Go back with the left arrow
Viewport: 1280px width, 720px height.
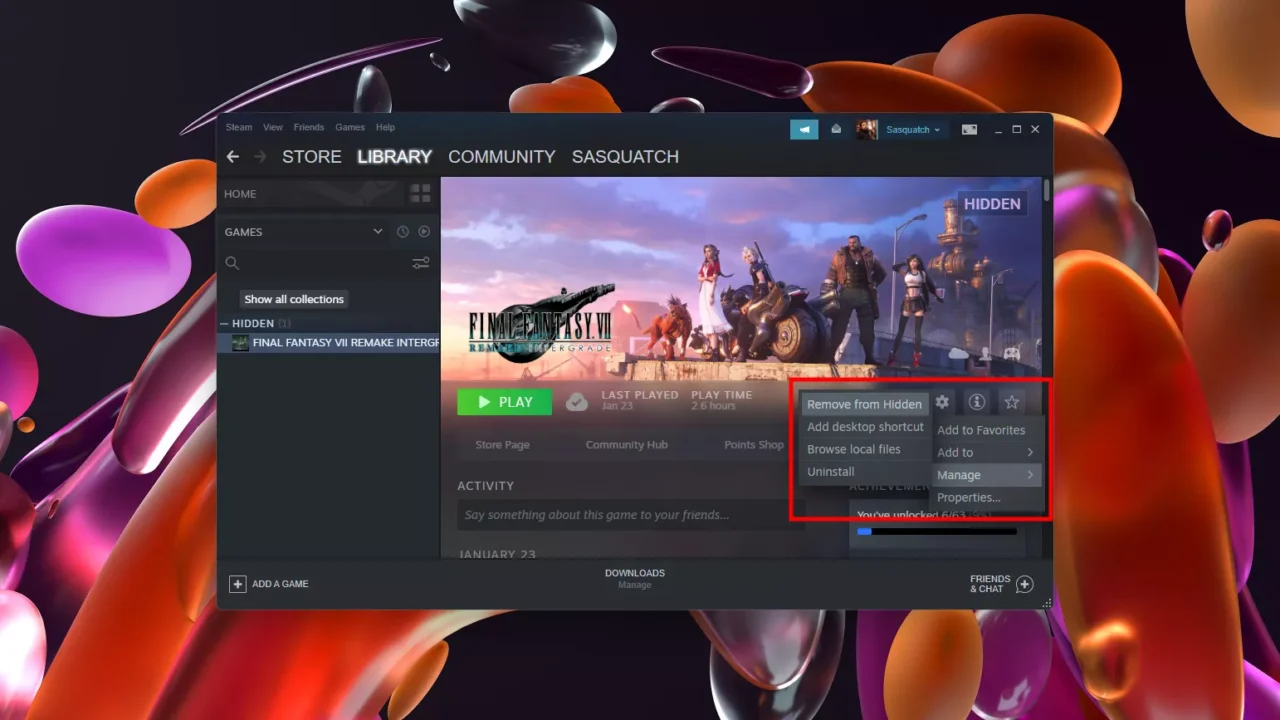(x=232, y=157)
